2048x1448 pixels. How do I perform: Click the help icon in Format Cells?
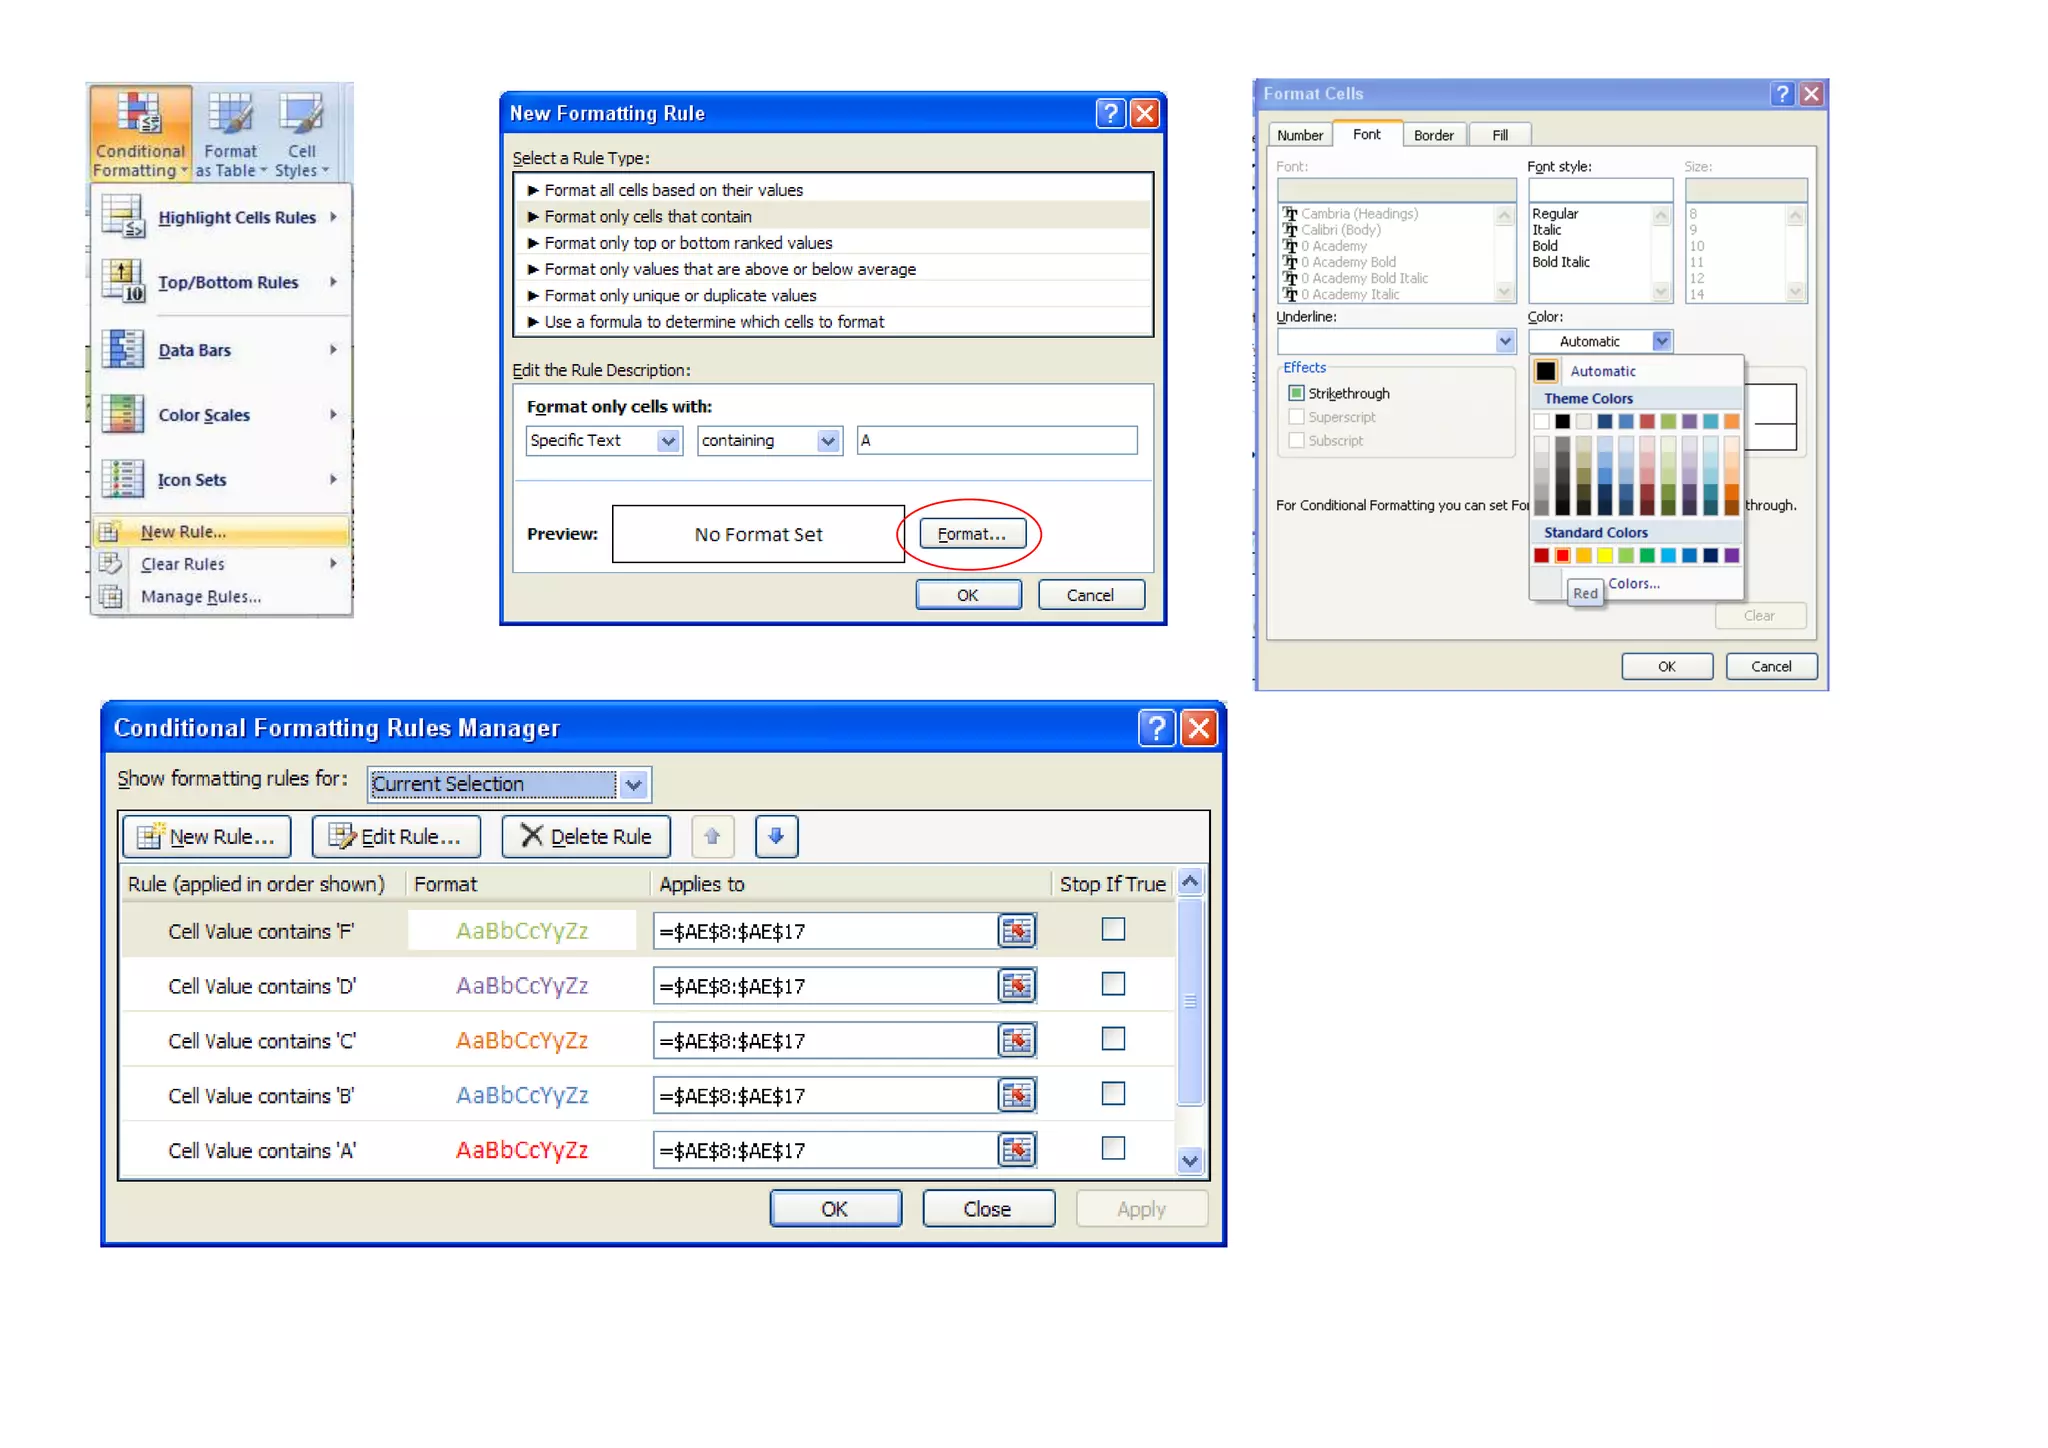[1782, 93]
